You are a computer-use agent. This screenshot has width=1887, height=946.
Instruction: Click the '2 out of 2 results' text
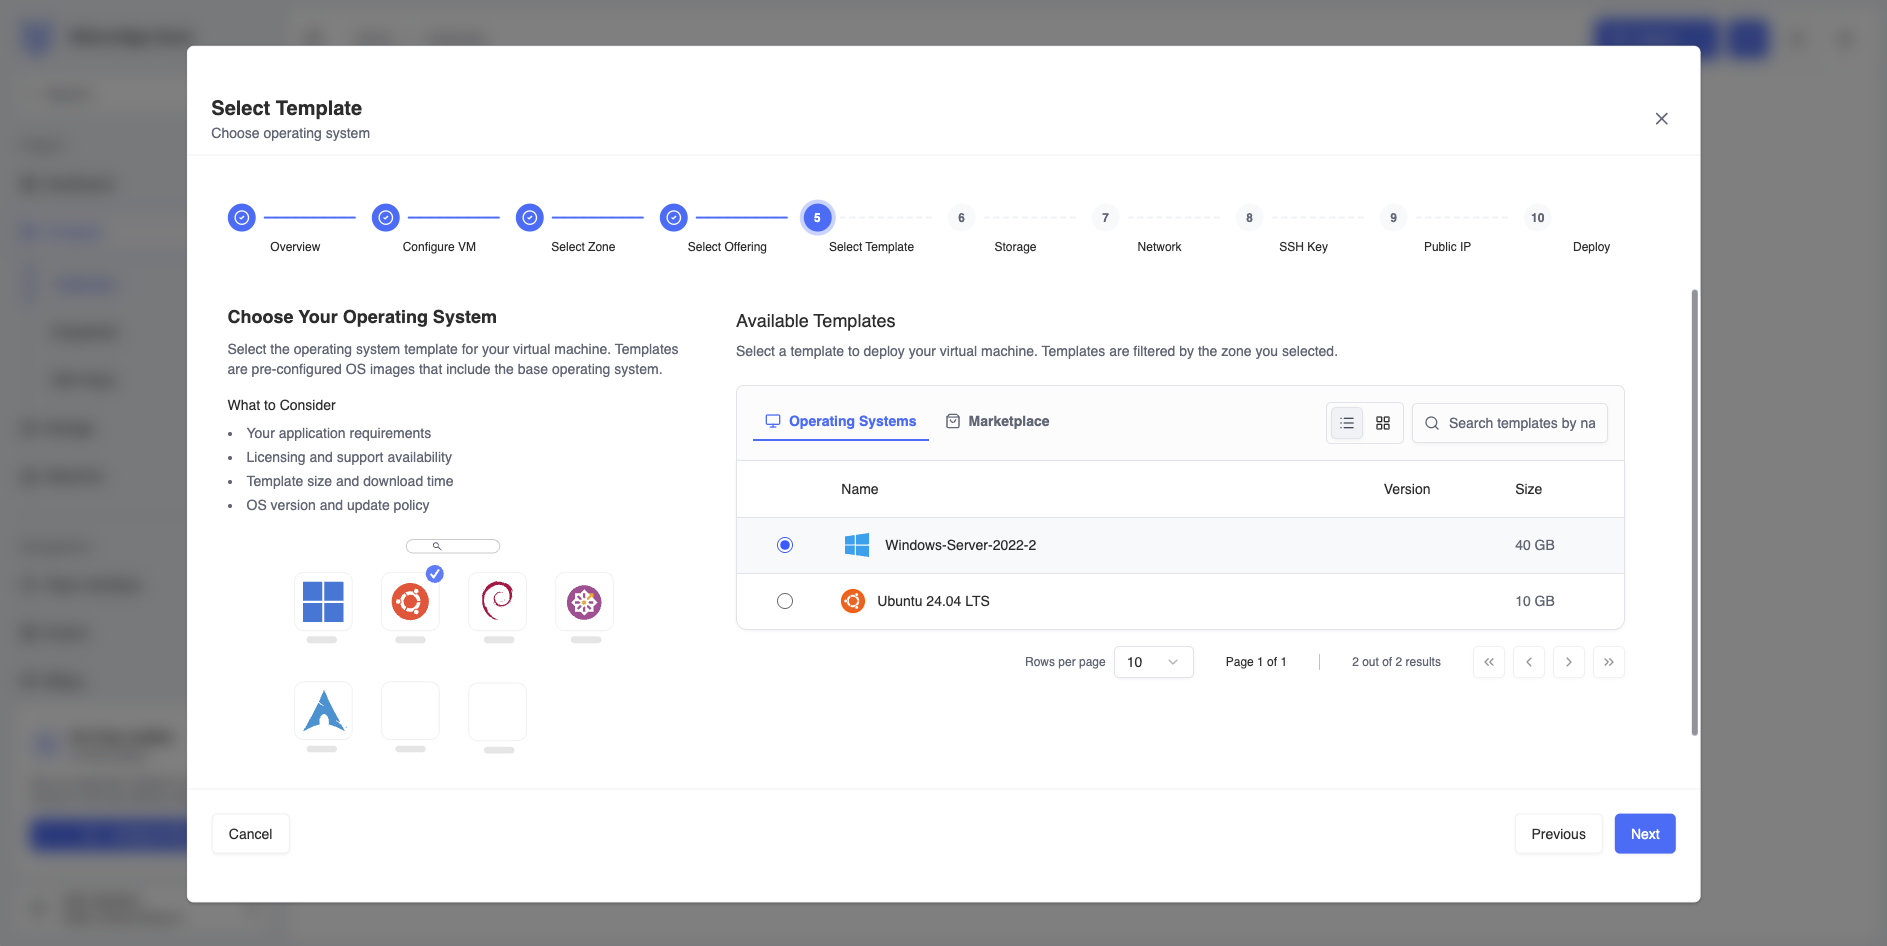pyautogui.click(x=1396, y=662)
